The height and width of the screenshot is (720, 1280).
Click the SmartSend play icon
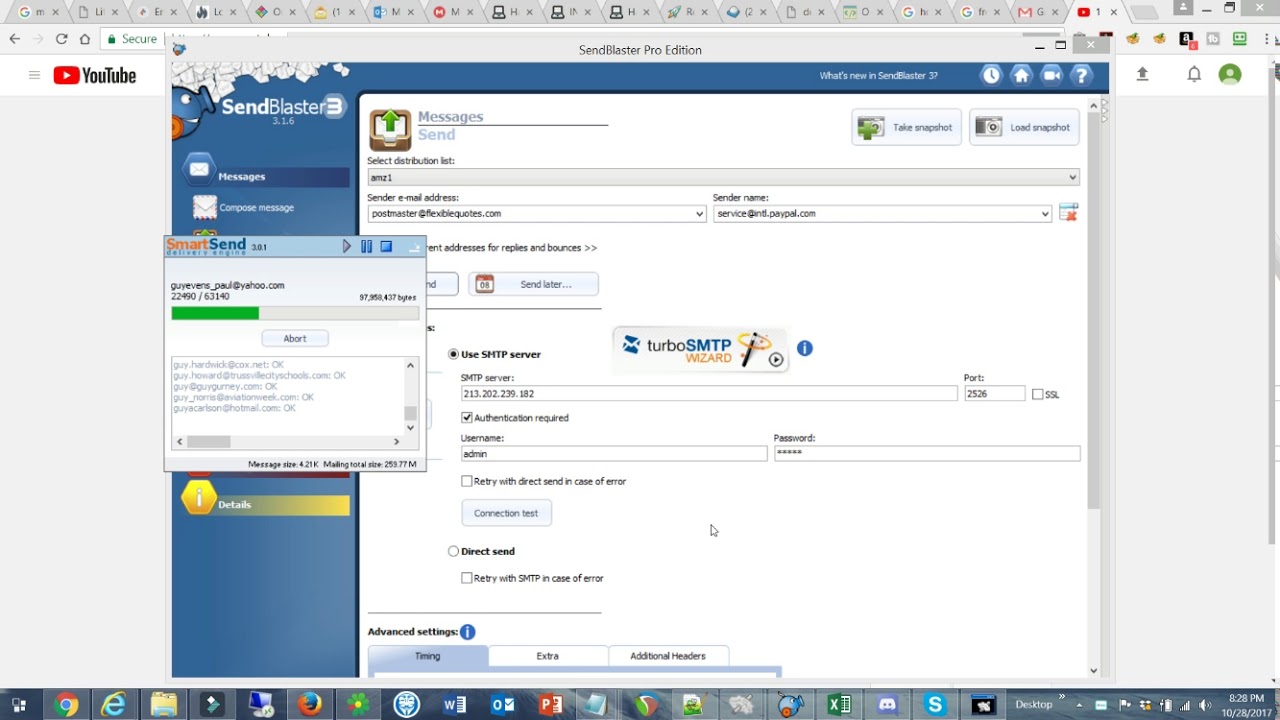click(x=347, y=246)
